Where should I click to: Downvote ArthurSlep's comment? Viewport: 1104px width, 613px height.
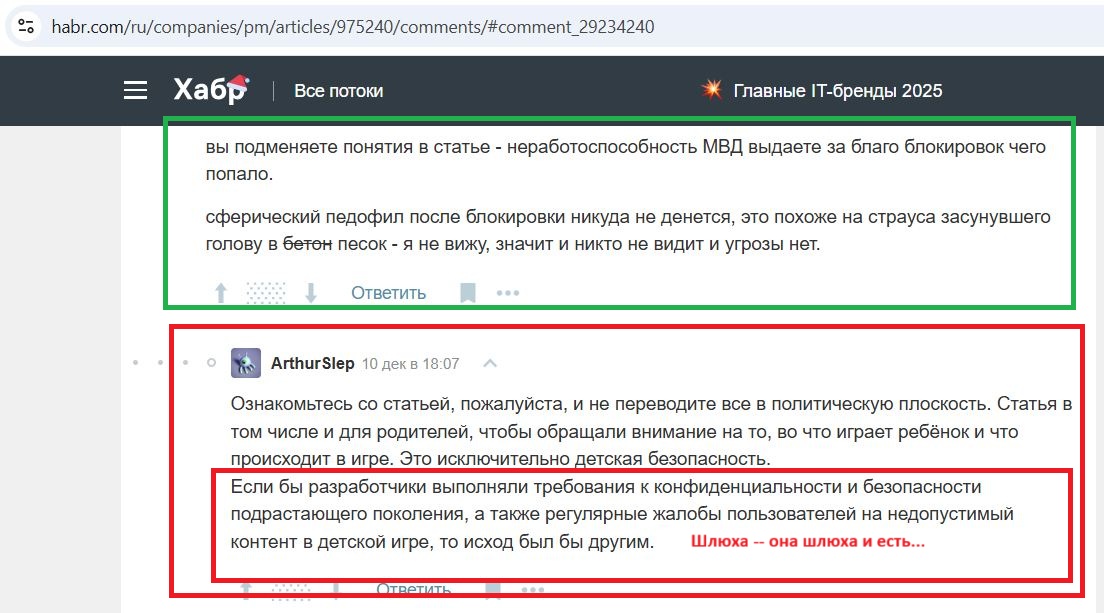coord(337,590)
